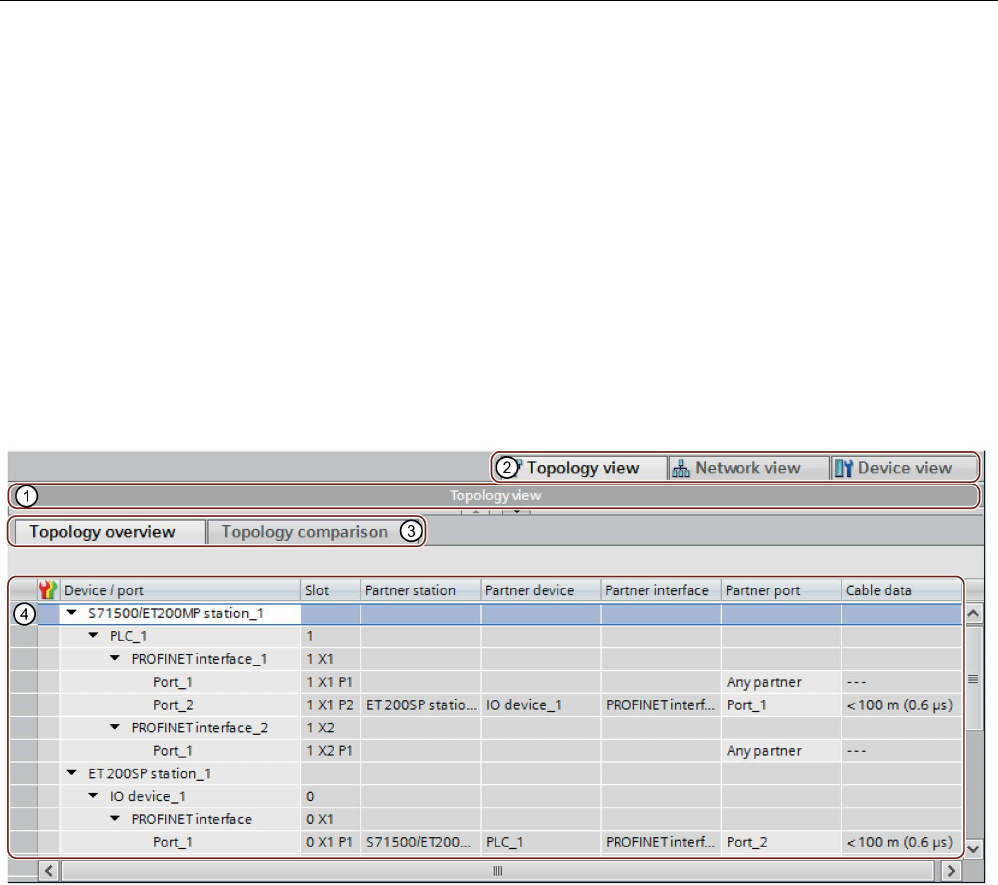Collapse the S71500/ET200MP station_1 node
This screenshot has height=885, width=998.
click(72, 613)
